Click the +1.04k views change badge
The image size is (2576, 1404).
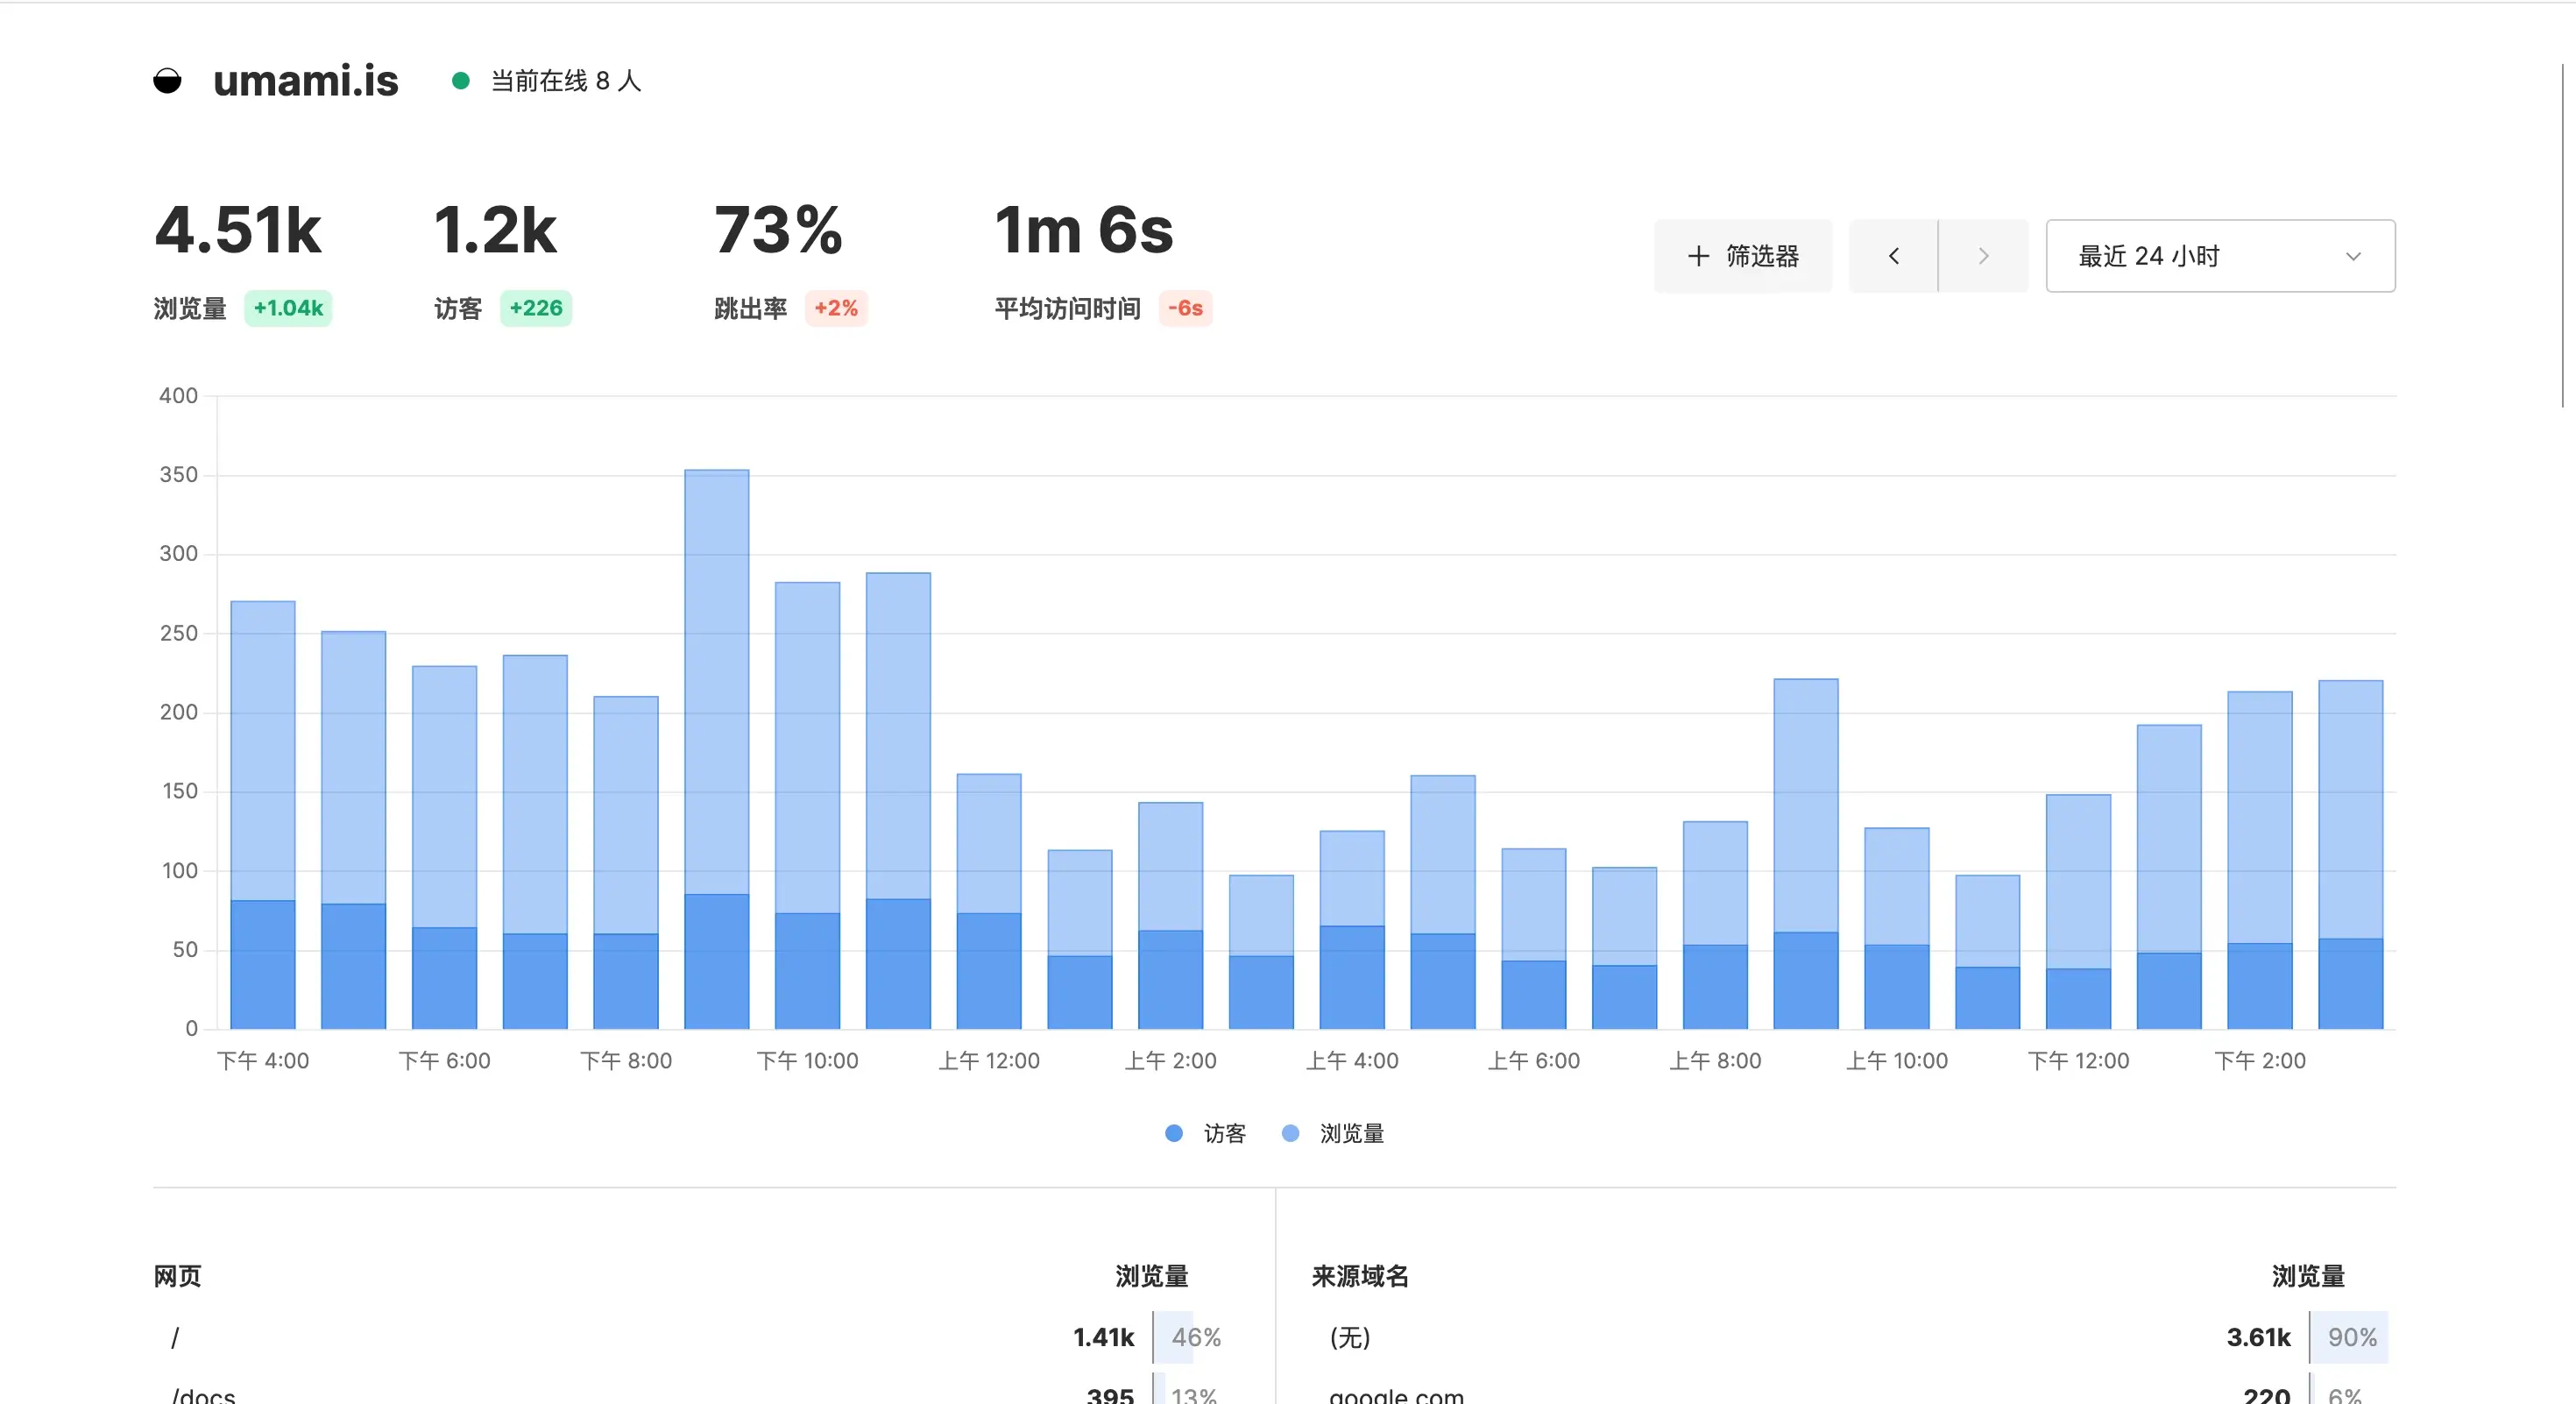[288, 308]
